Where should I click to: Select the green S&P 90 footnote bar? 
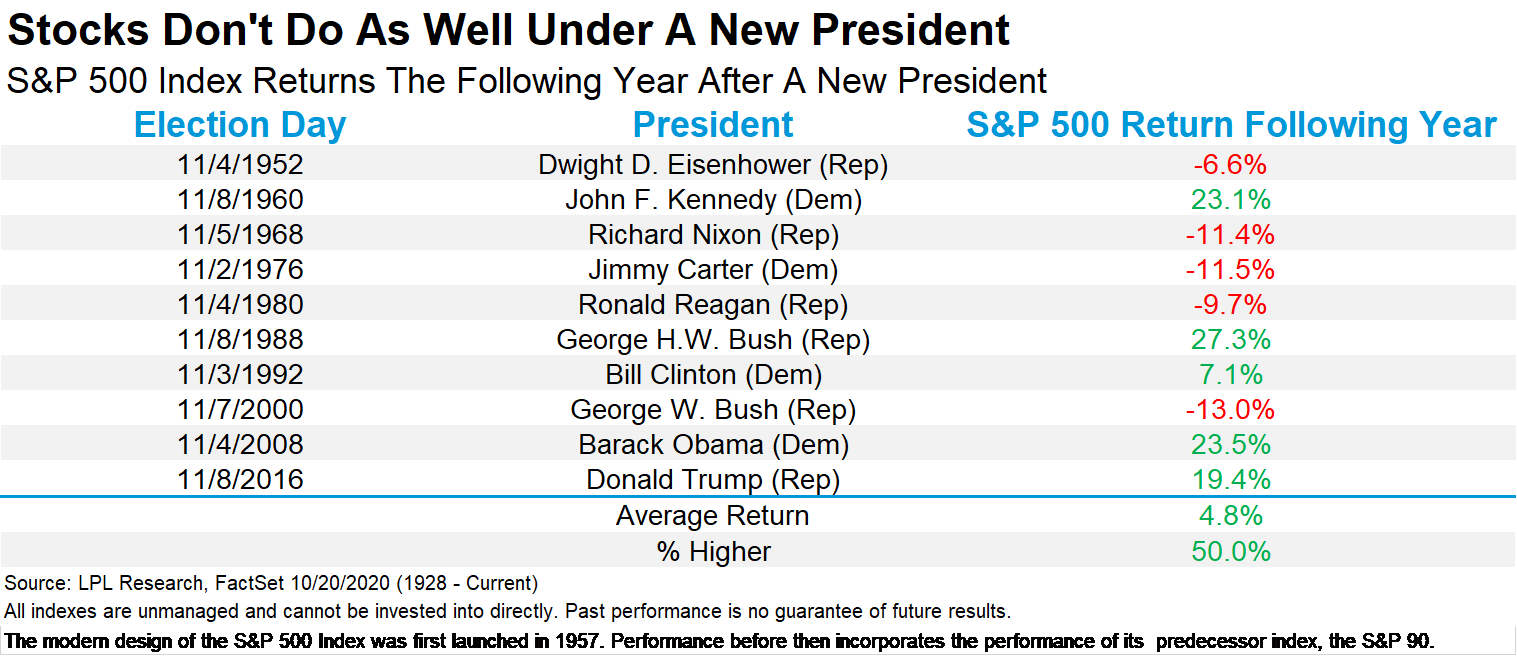758,640
